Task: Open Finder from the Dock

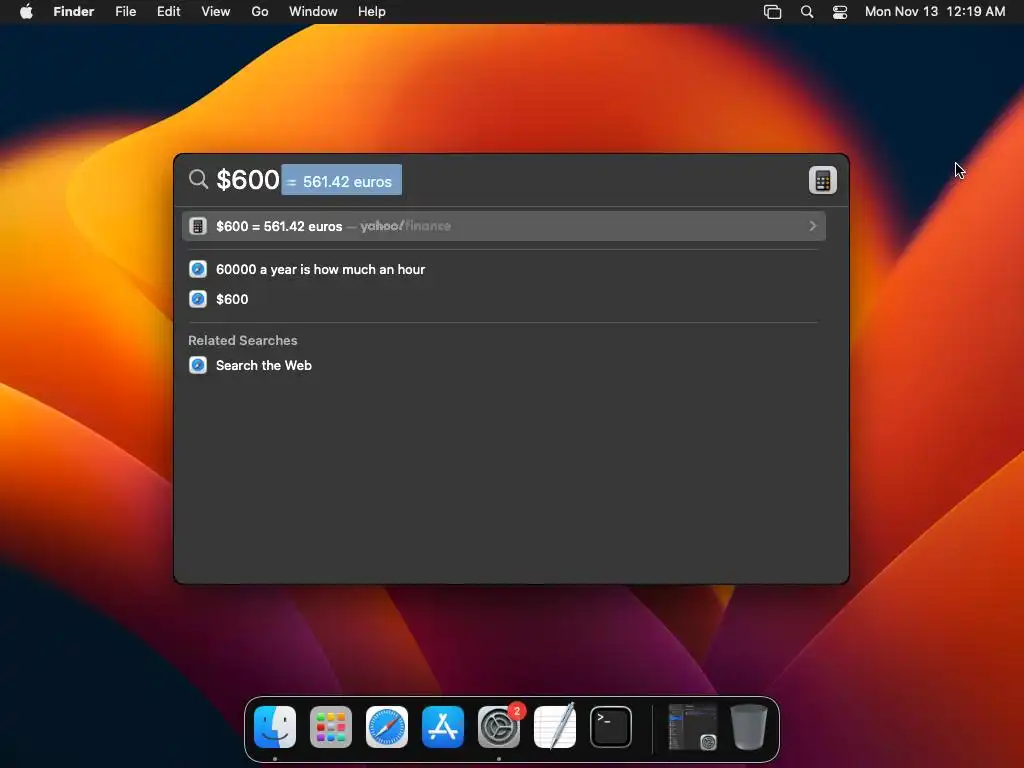Action: click(275, 727)
